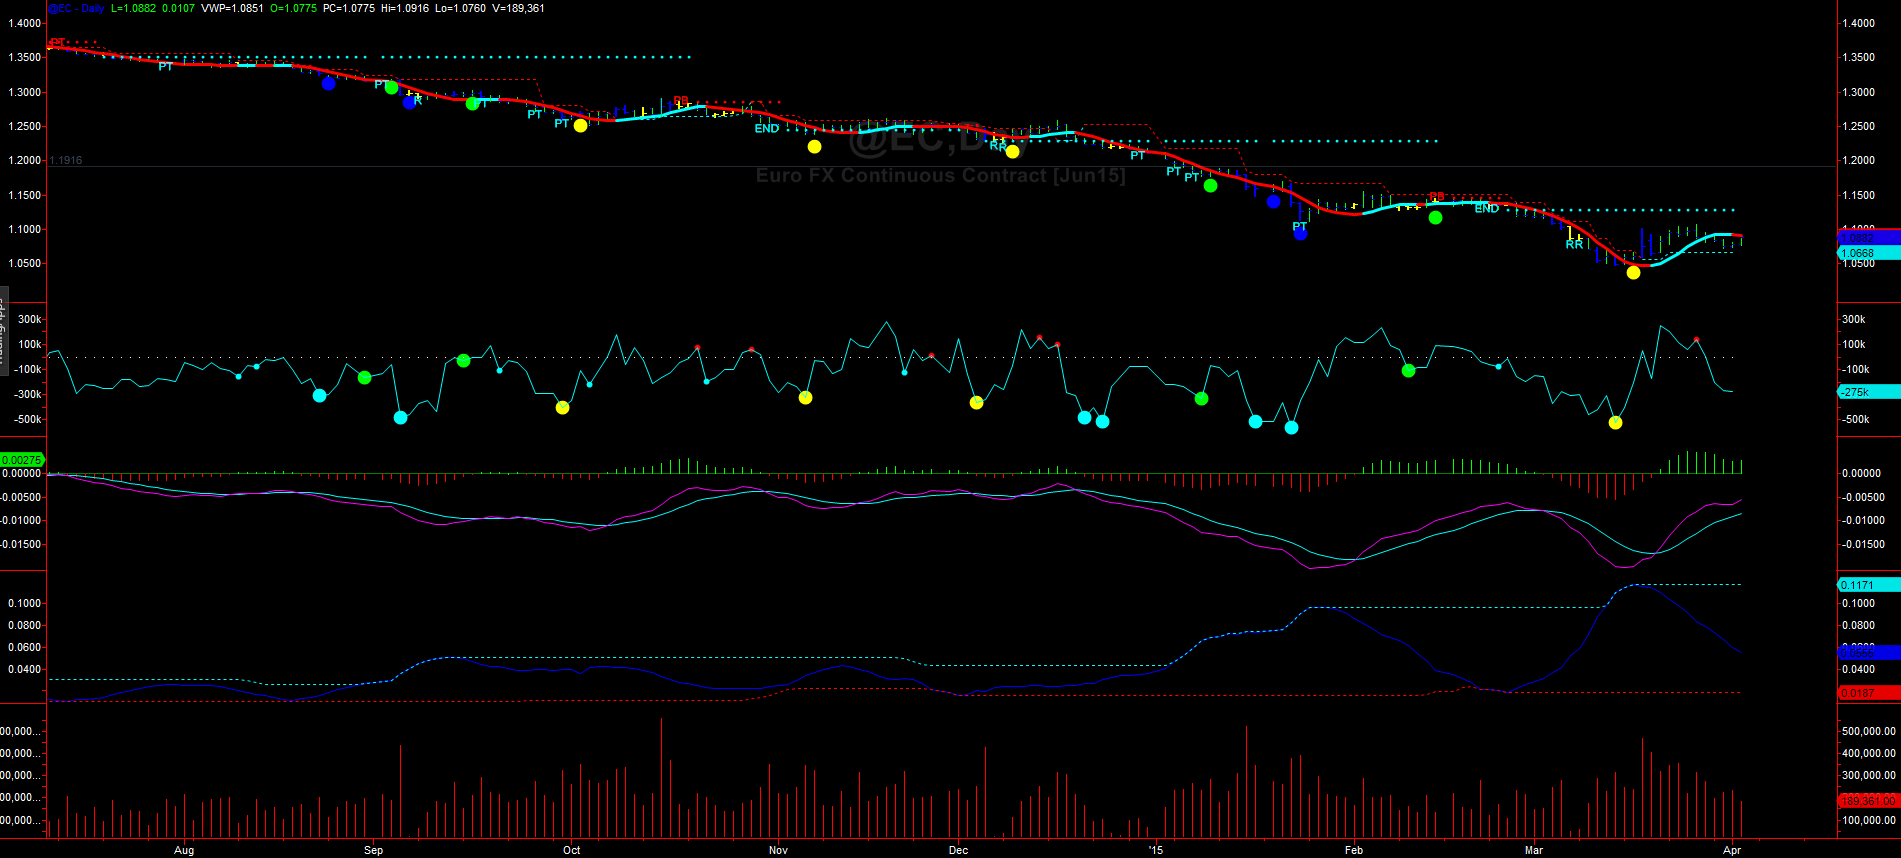The height and width of the screenshot is (858, 1901).
Task: Click the red 189,361.00 volume tag
Action: 1869,801
